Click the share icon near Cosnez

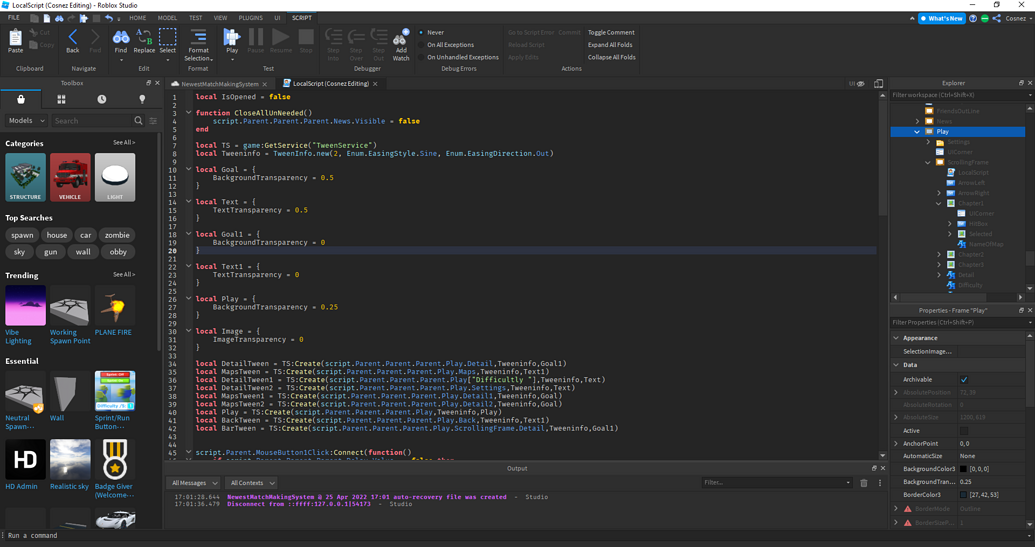tap(997, 18)
